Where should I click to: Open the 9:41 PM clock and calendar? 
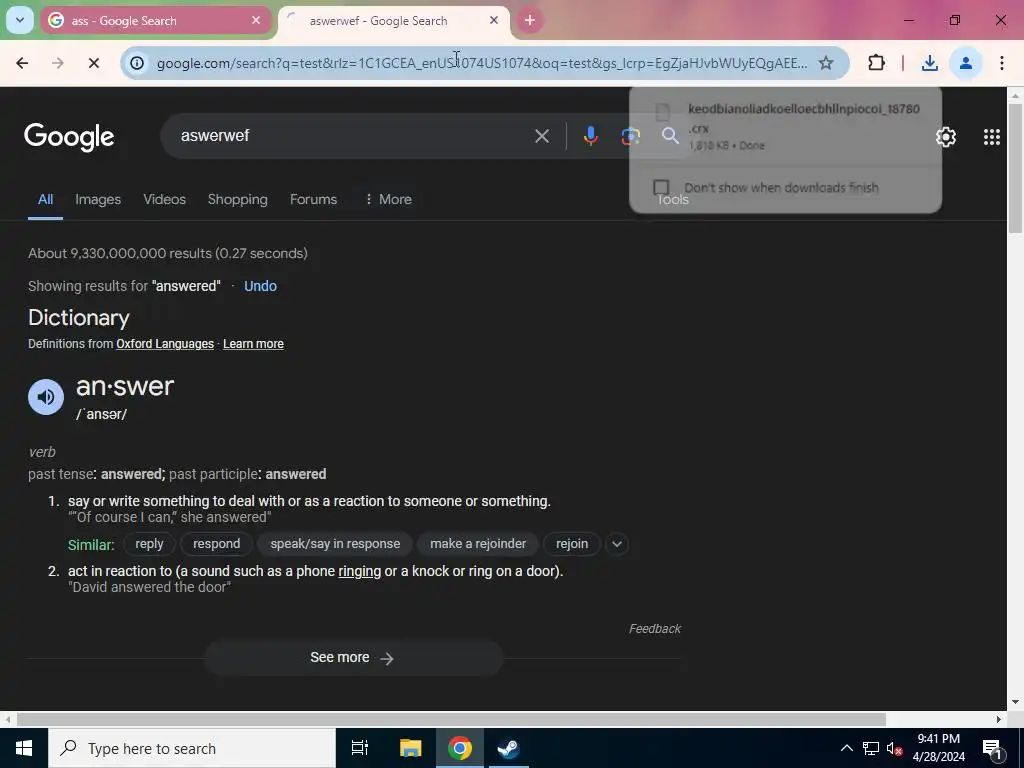[938, 748]
